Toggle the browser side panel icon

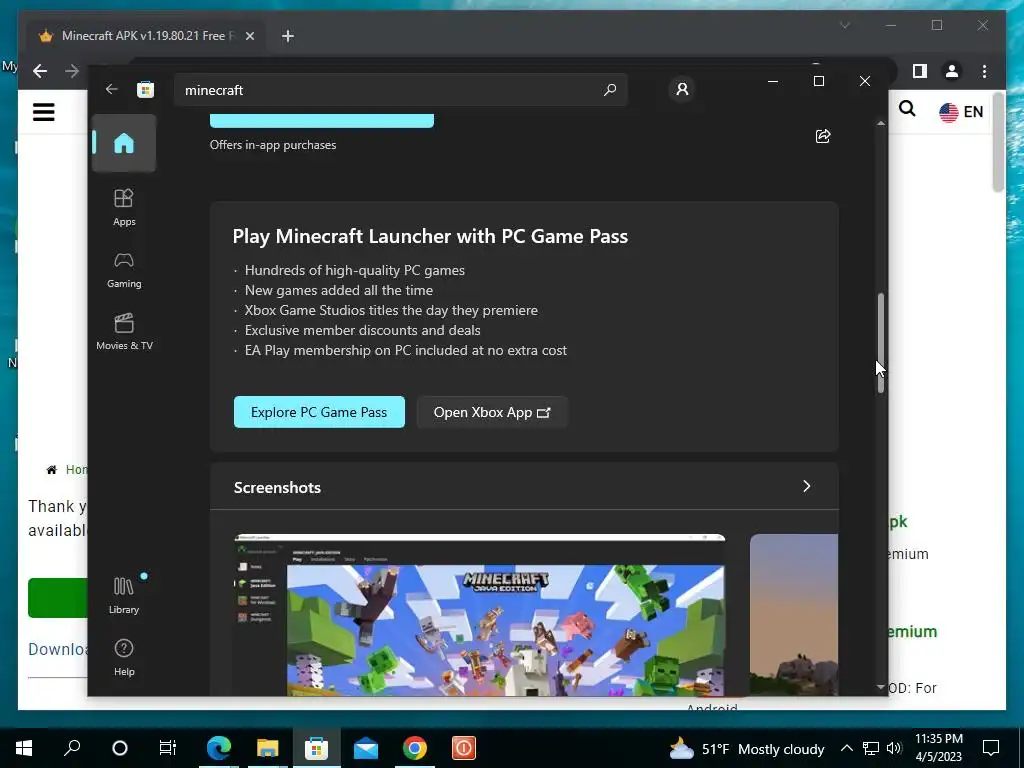(920, 71)
